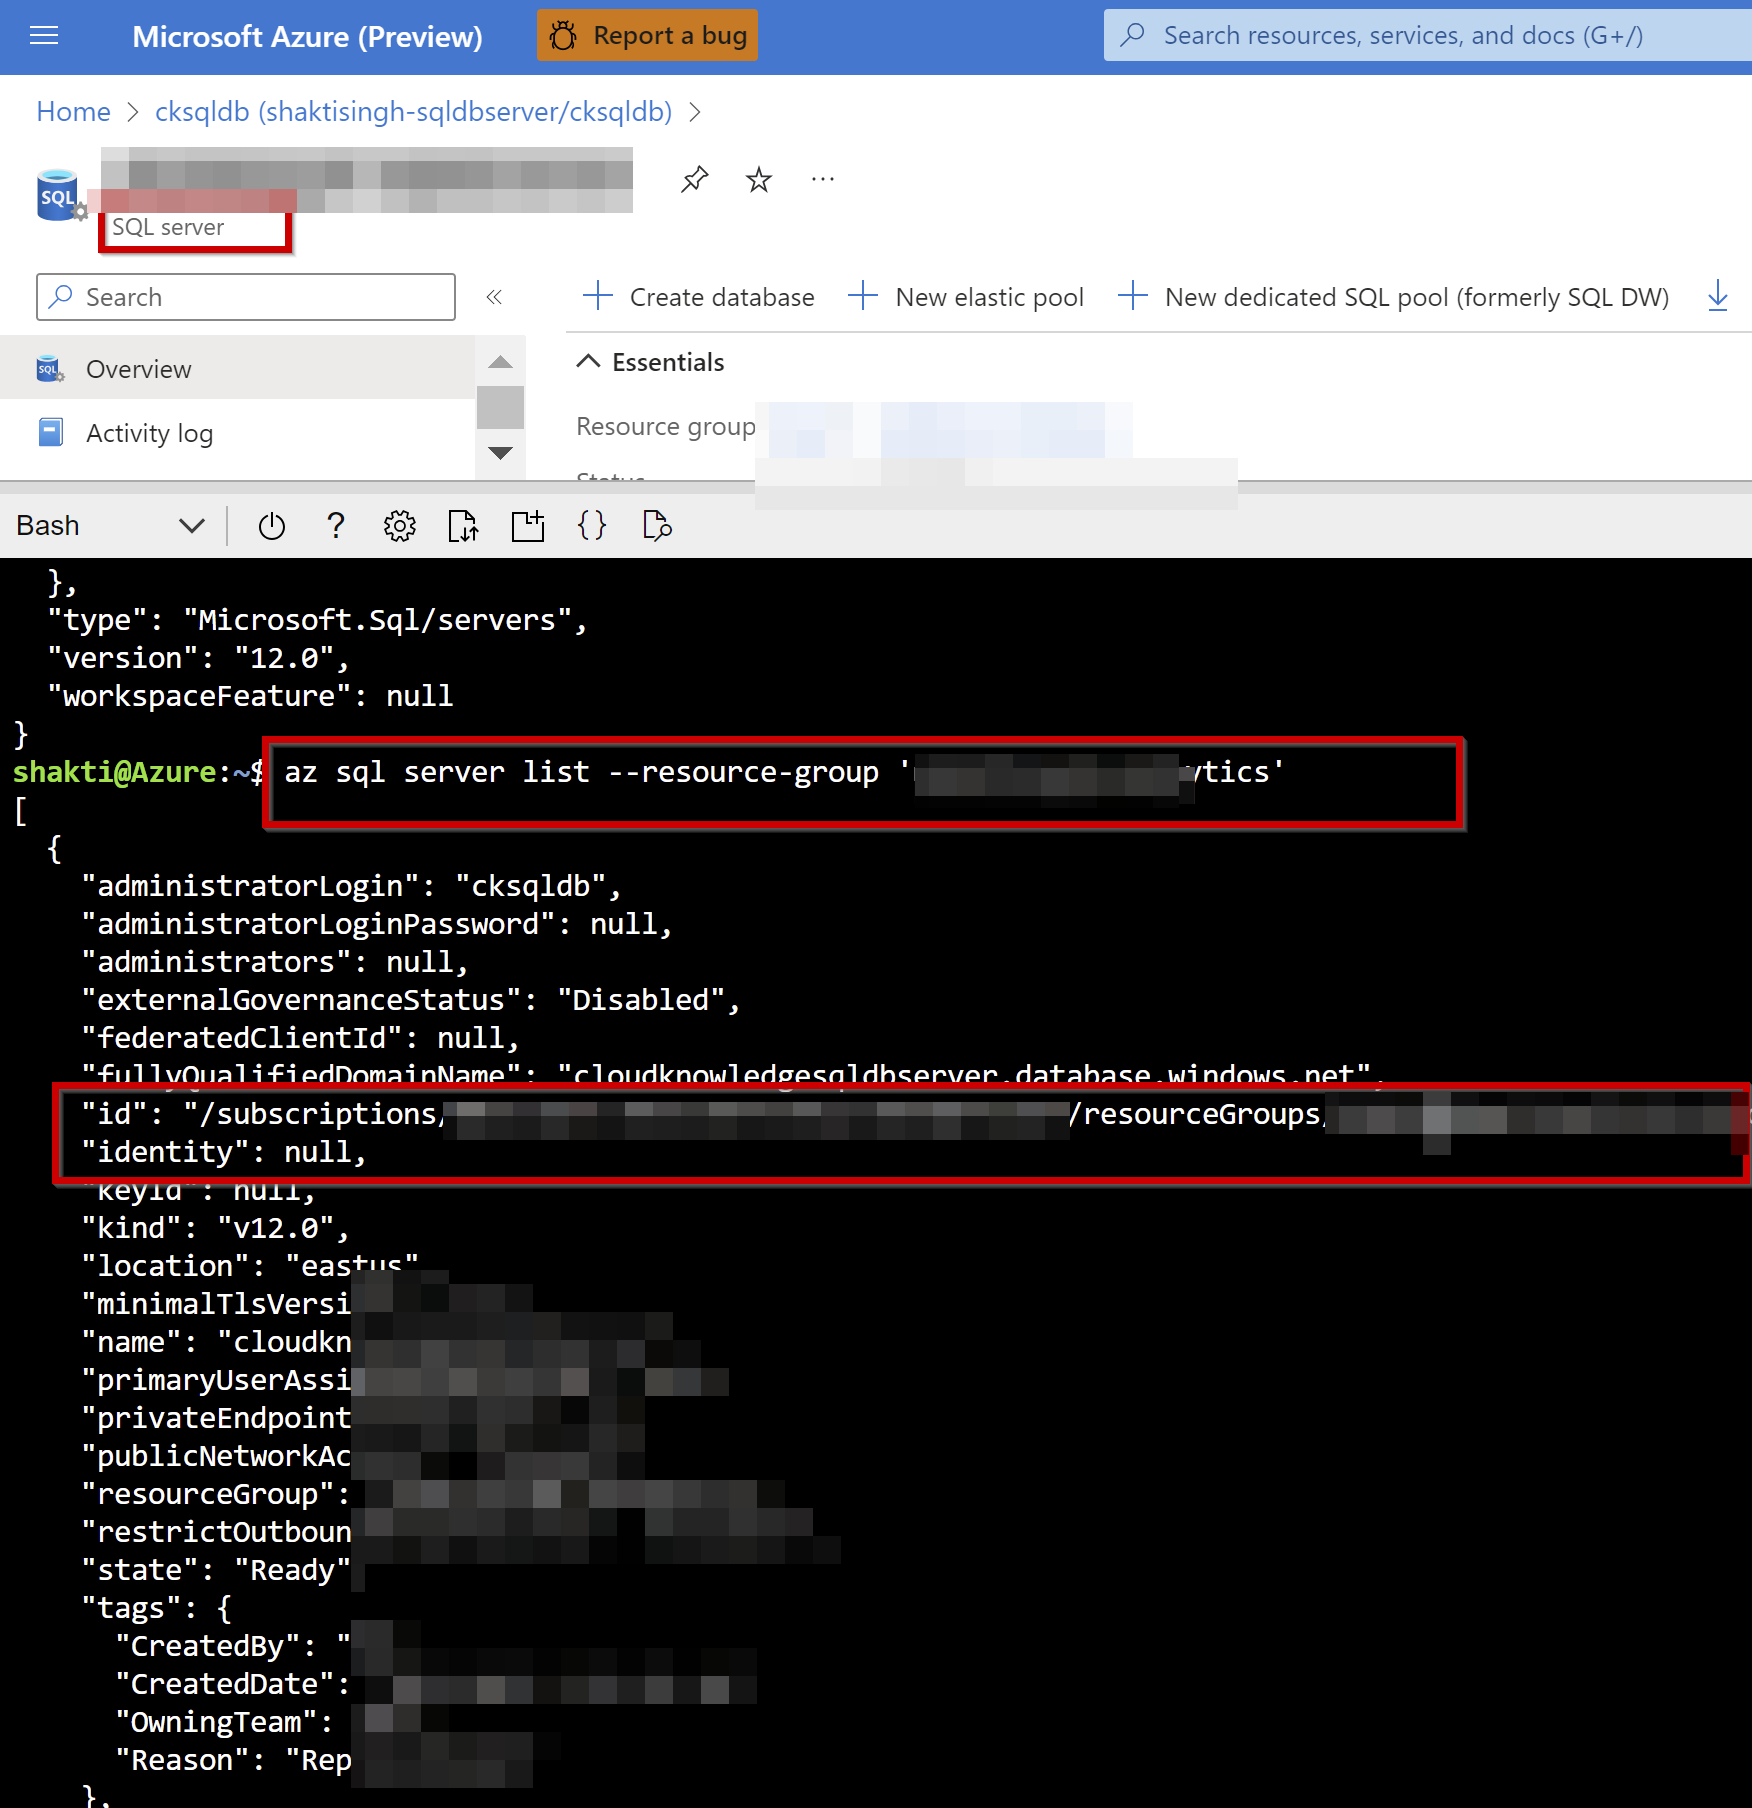
Task: Pin the SQL server to dashboard
Action: pyautogui.click(x=693, y=179)
